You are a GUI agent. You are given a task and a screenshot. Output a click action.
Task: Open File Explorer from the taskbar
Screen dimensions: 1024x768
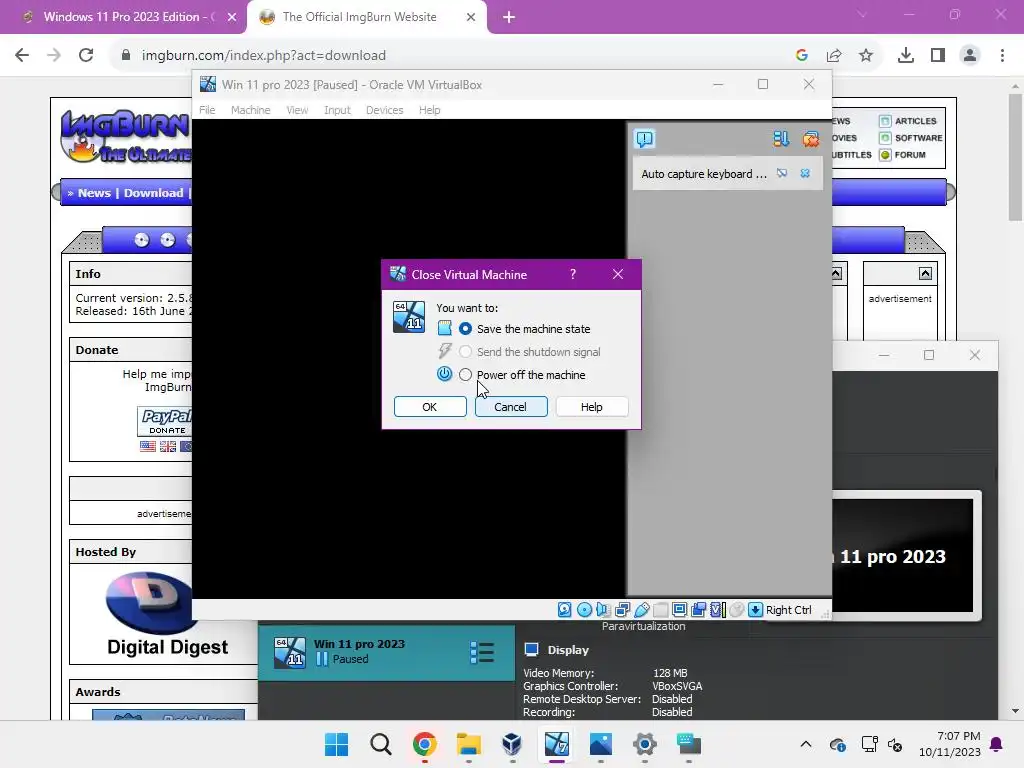tap(468, 744)
